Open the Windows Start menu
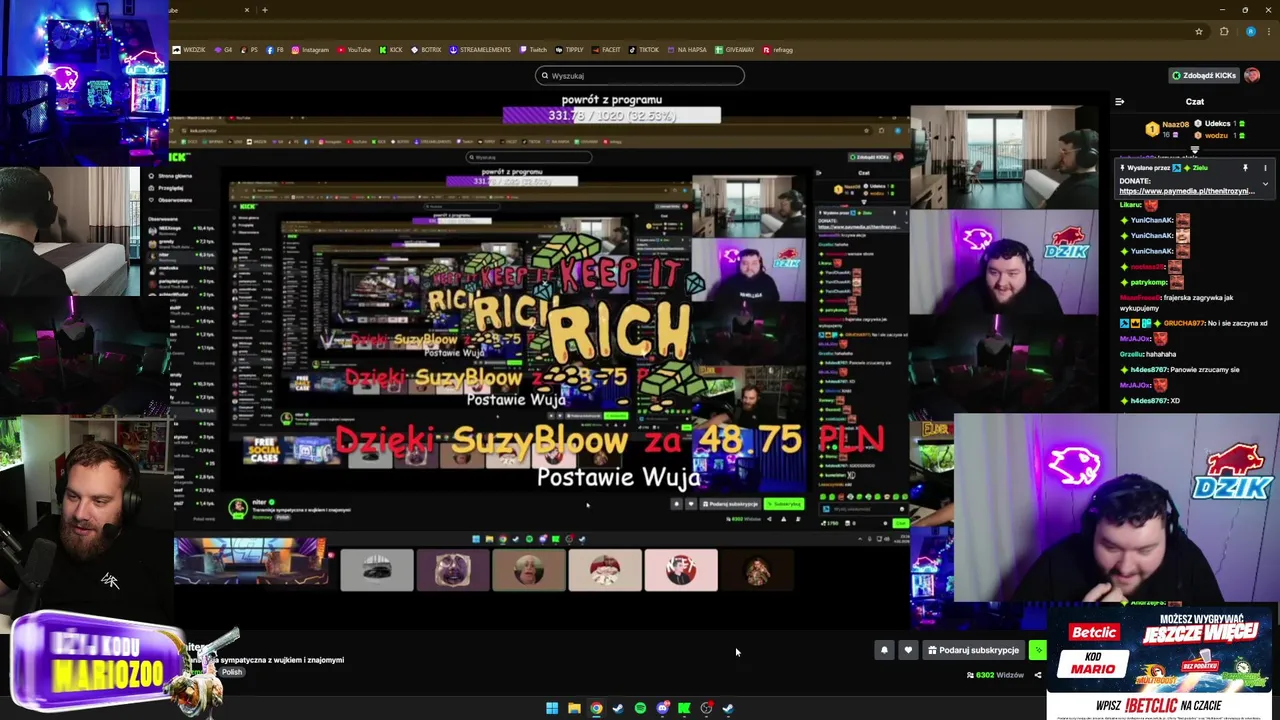 [552, 708]
